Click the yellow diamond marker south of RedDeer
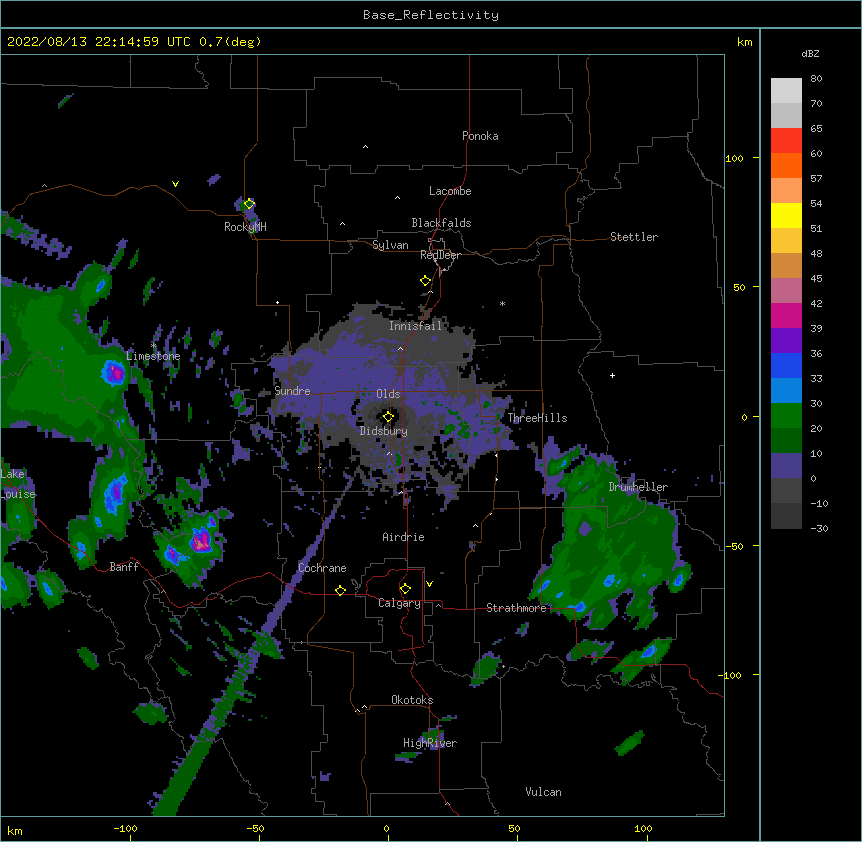 pos(426,281)
